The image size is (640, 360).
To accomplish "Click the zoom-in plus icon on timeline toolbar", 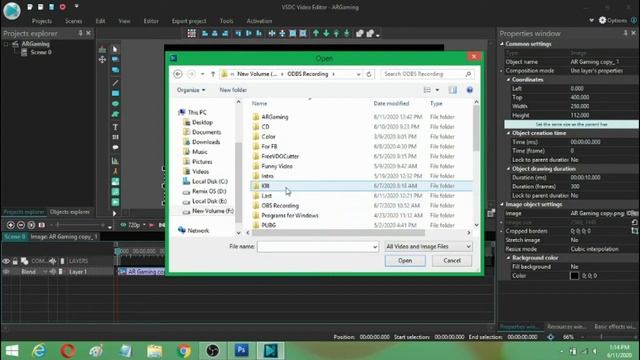I will point(11,225).
